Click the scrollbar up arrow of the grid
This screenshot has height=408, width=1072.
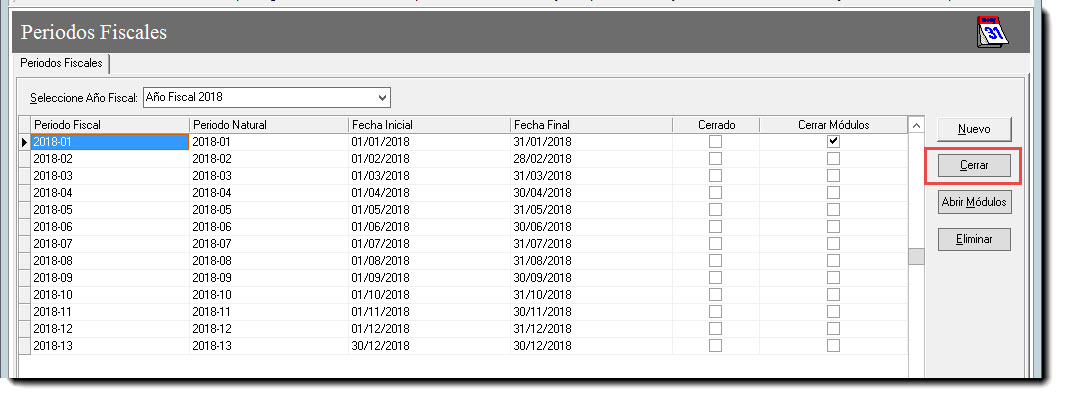pos(916,125)
